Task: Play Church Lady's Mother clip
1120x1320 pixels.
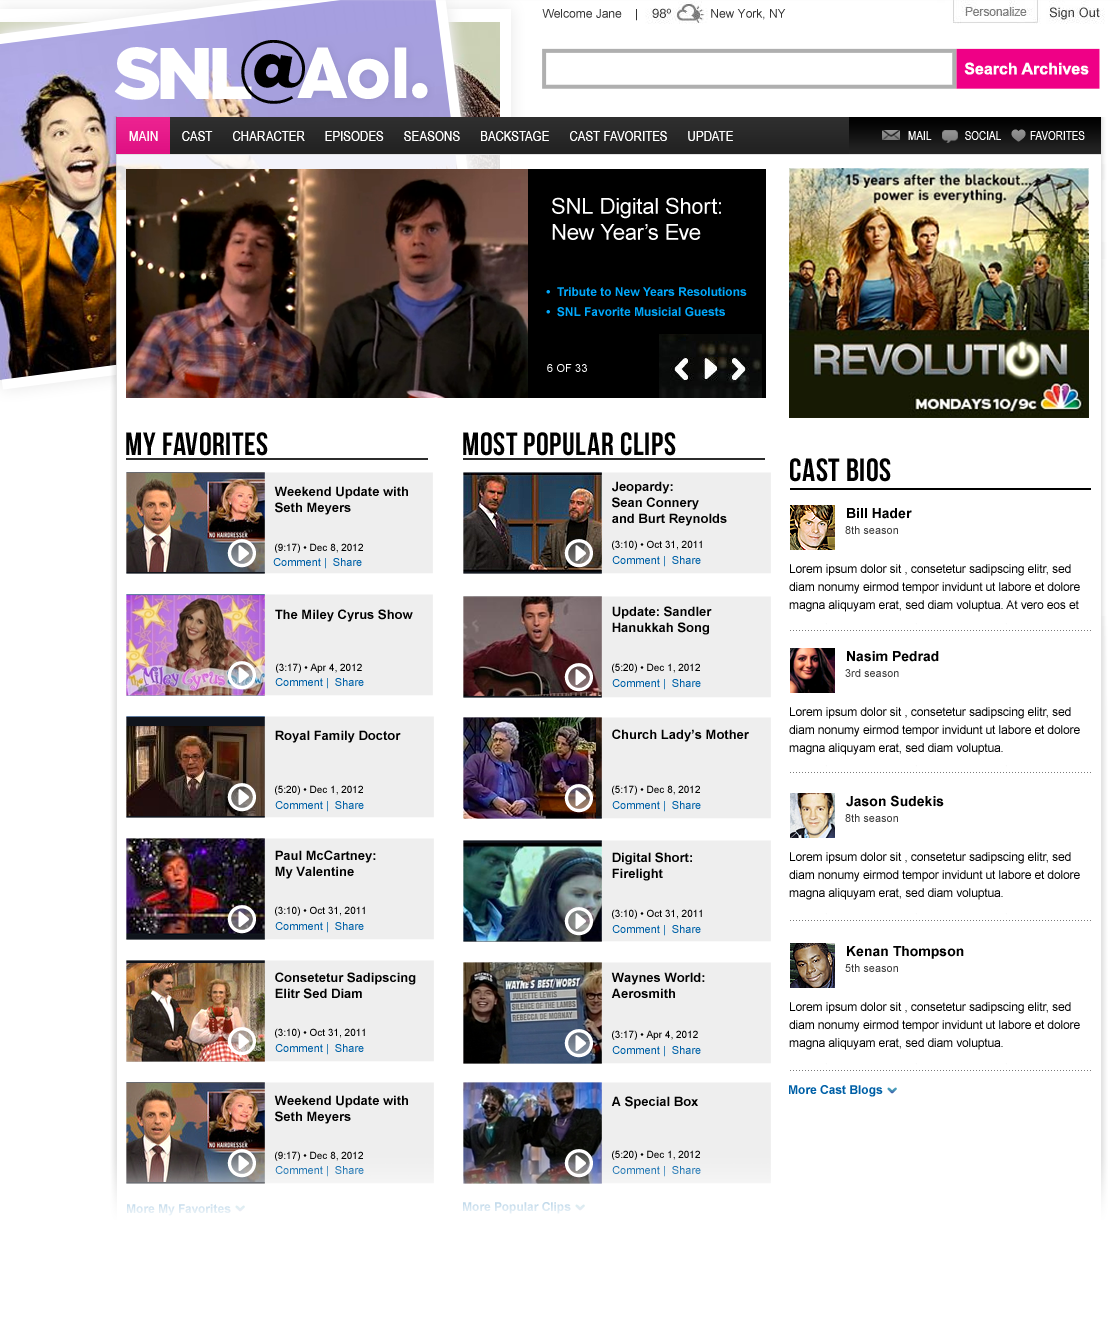Action: pyautogui.click(x=579, y=797)
